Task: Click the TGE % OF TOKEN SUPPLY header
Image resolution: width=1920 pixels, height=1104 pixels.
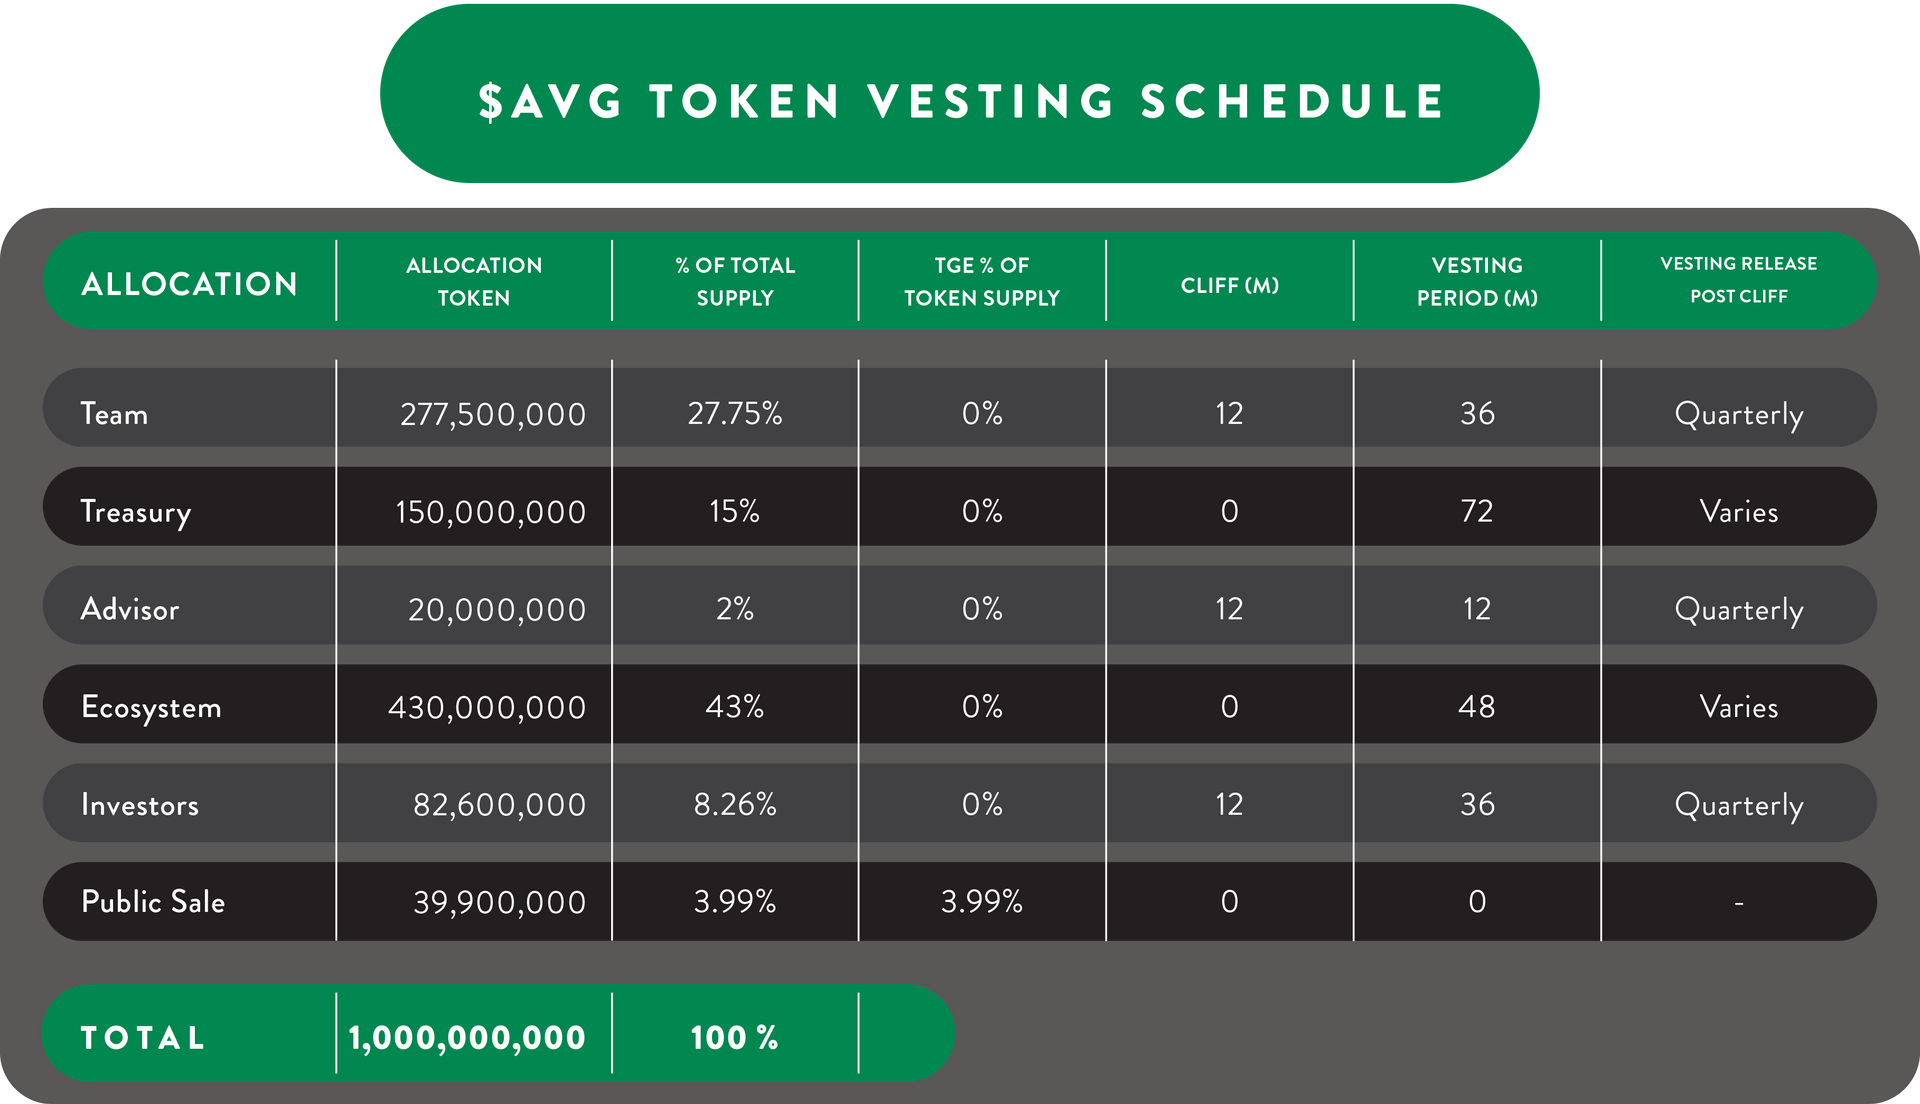Action: (982, 282)
